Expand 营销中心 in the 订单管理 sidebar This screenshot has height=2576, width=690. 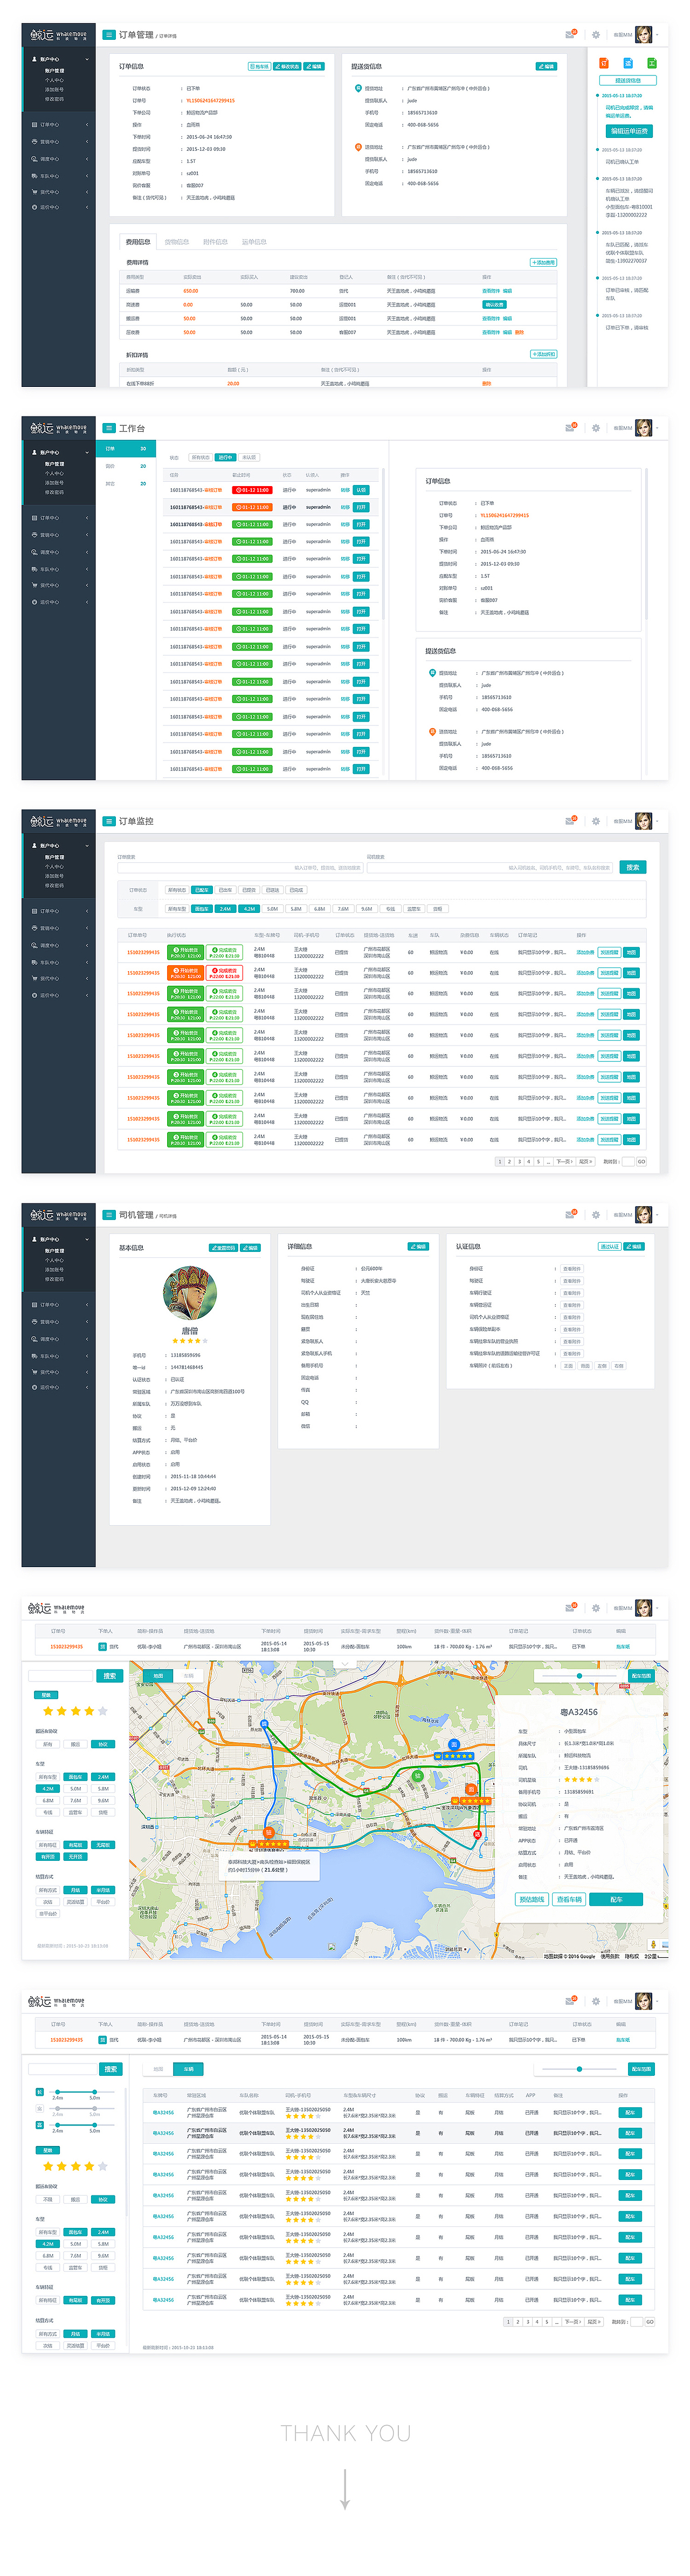(x=87, y=142)
